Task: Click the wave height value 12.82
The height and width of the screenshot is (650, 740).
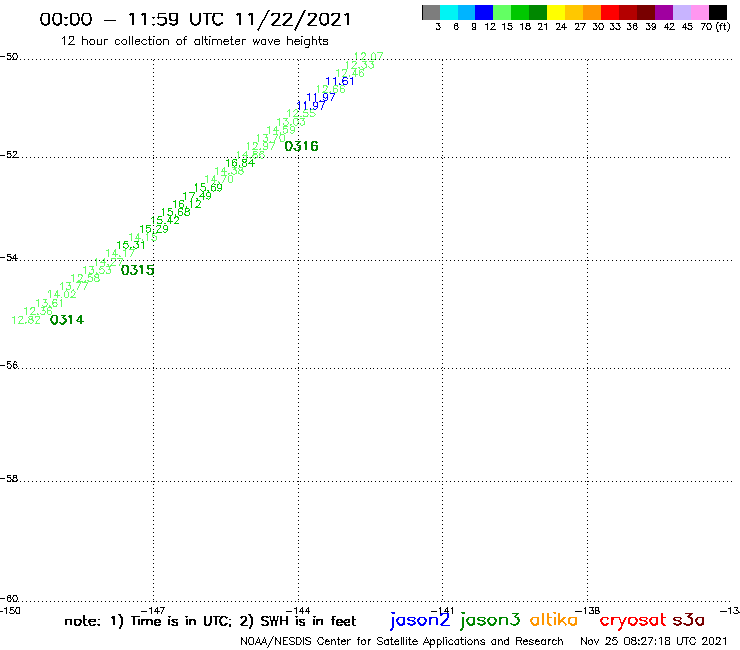Action: (26, 320)
